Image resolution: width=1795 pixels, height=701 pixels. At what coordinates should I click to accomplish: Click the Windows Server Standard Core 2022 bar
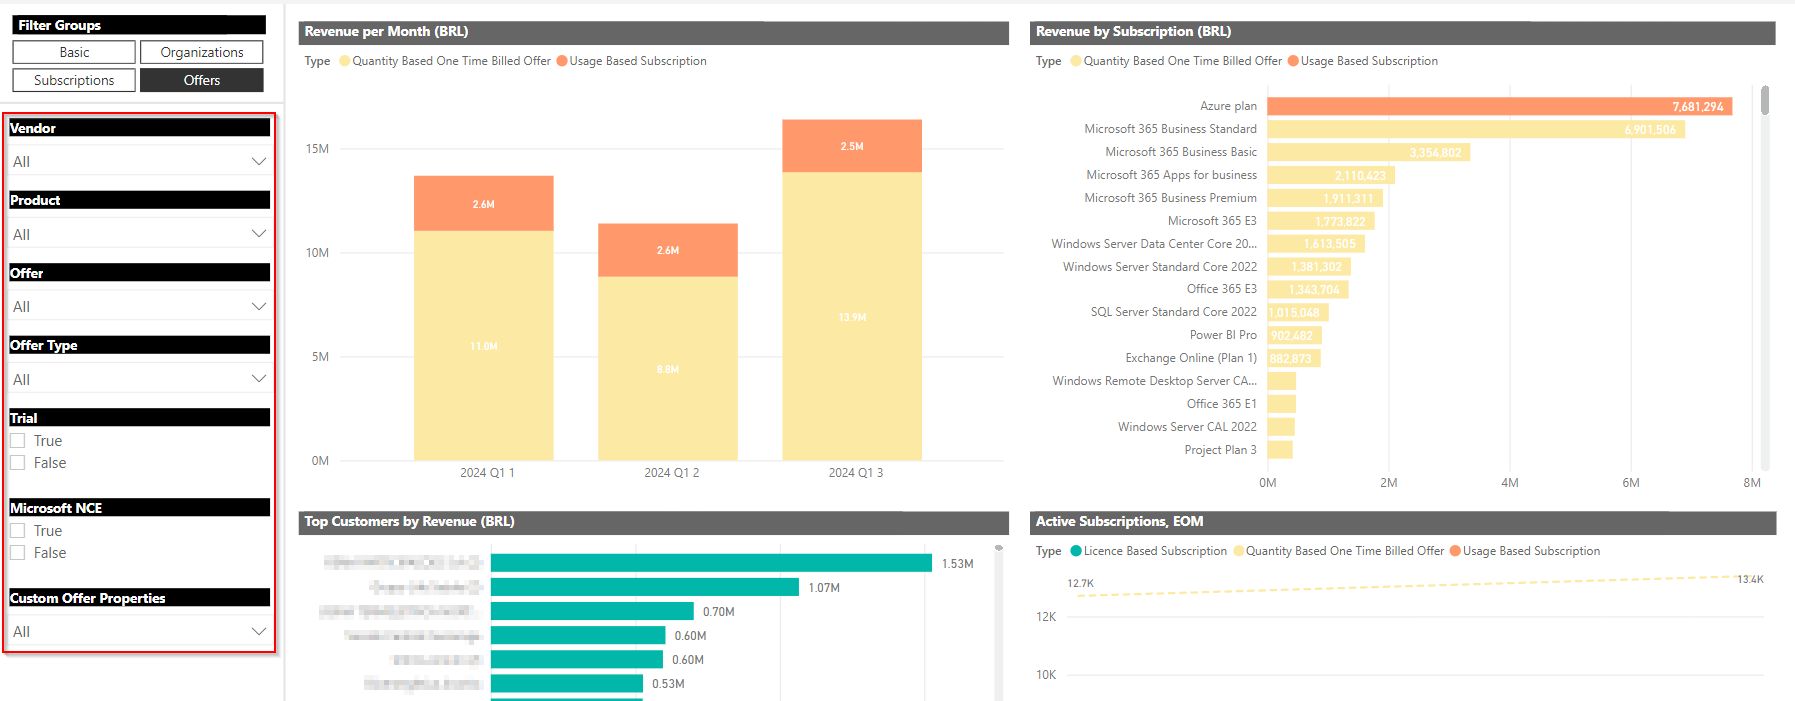[x=1309, y=267]
